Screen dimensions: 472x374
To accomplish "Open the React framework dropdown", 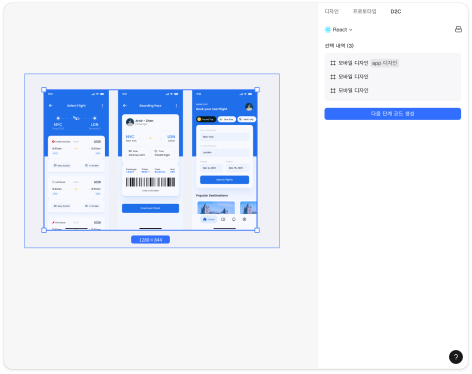I will coord(342,30).
